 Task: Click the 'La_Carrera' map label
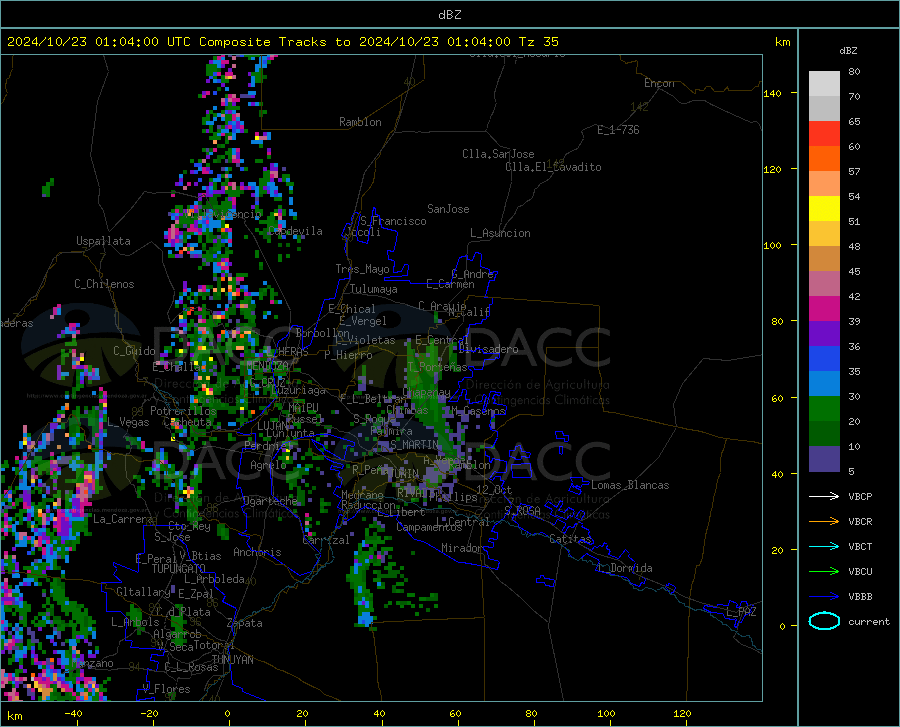click(123, 519)
